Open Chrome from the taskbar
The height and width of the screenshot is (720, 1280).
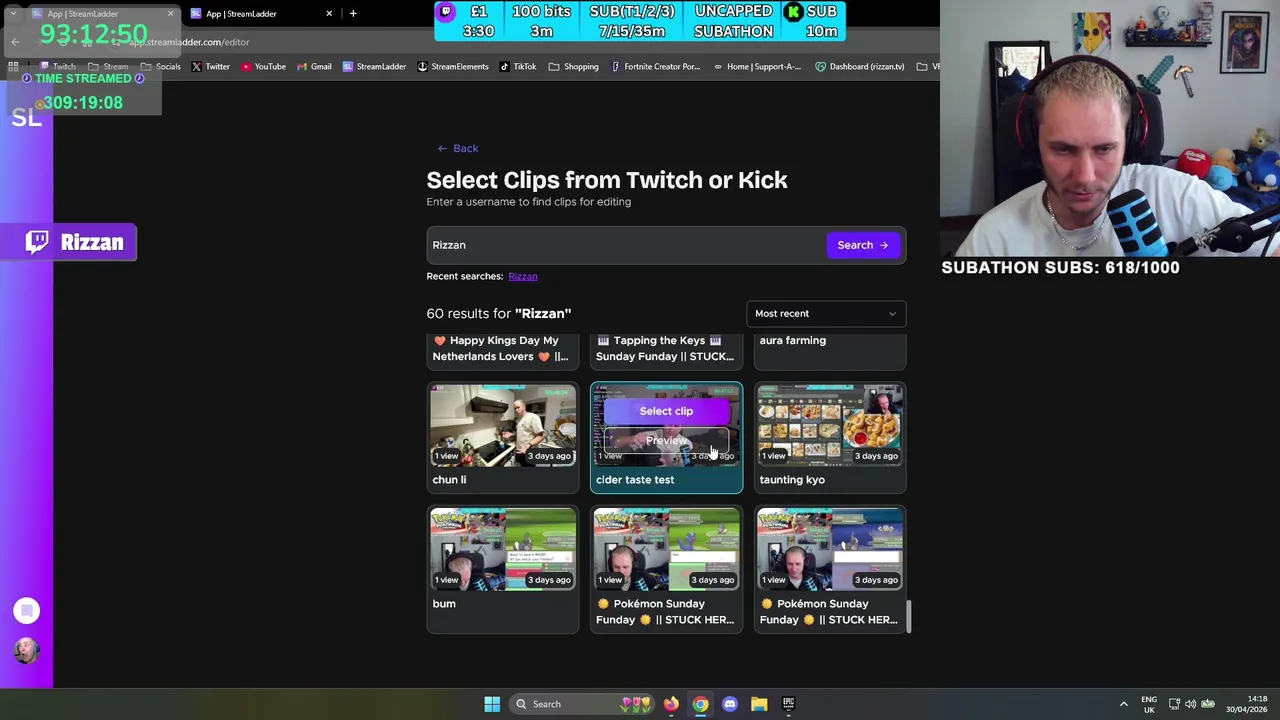tap(700, 704)
